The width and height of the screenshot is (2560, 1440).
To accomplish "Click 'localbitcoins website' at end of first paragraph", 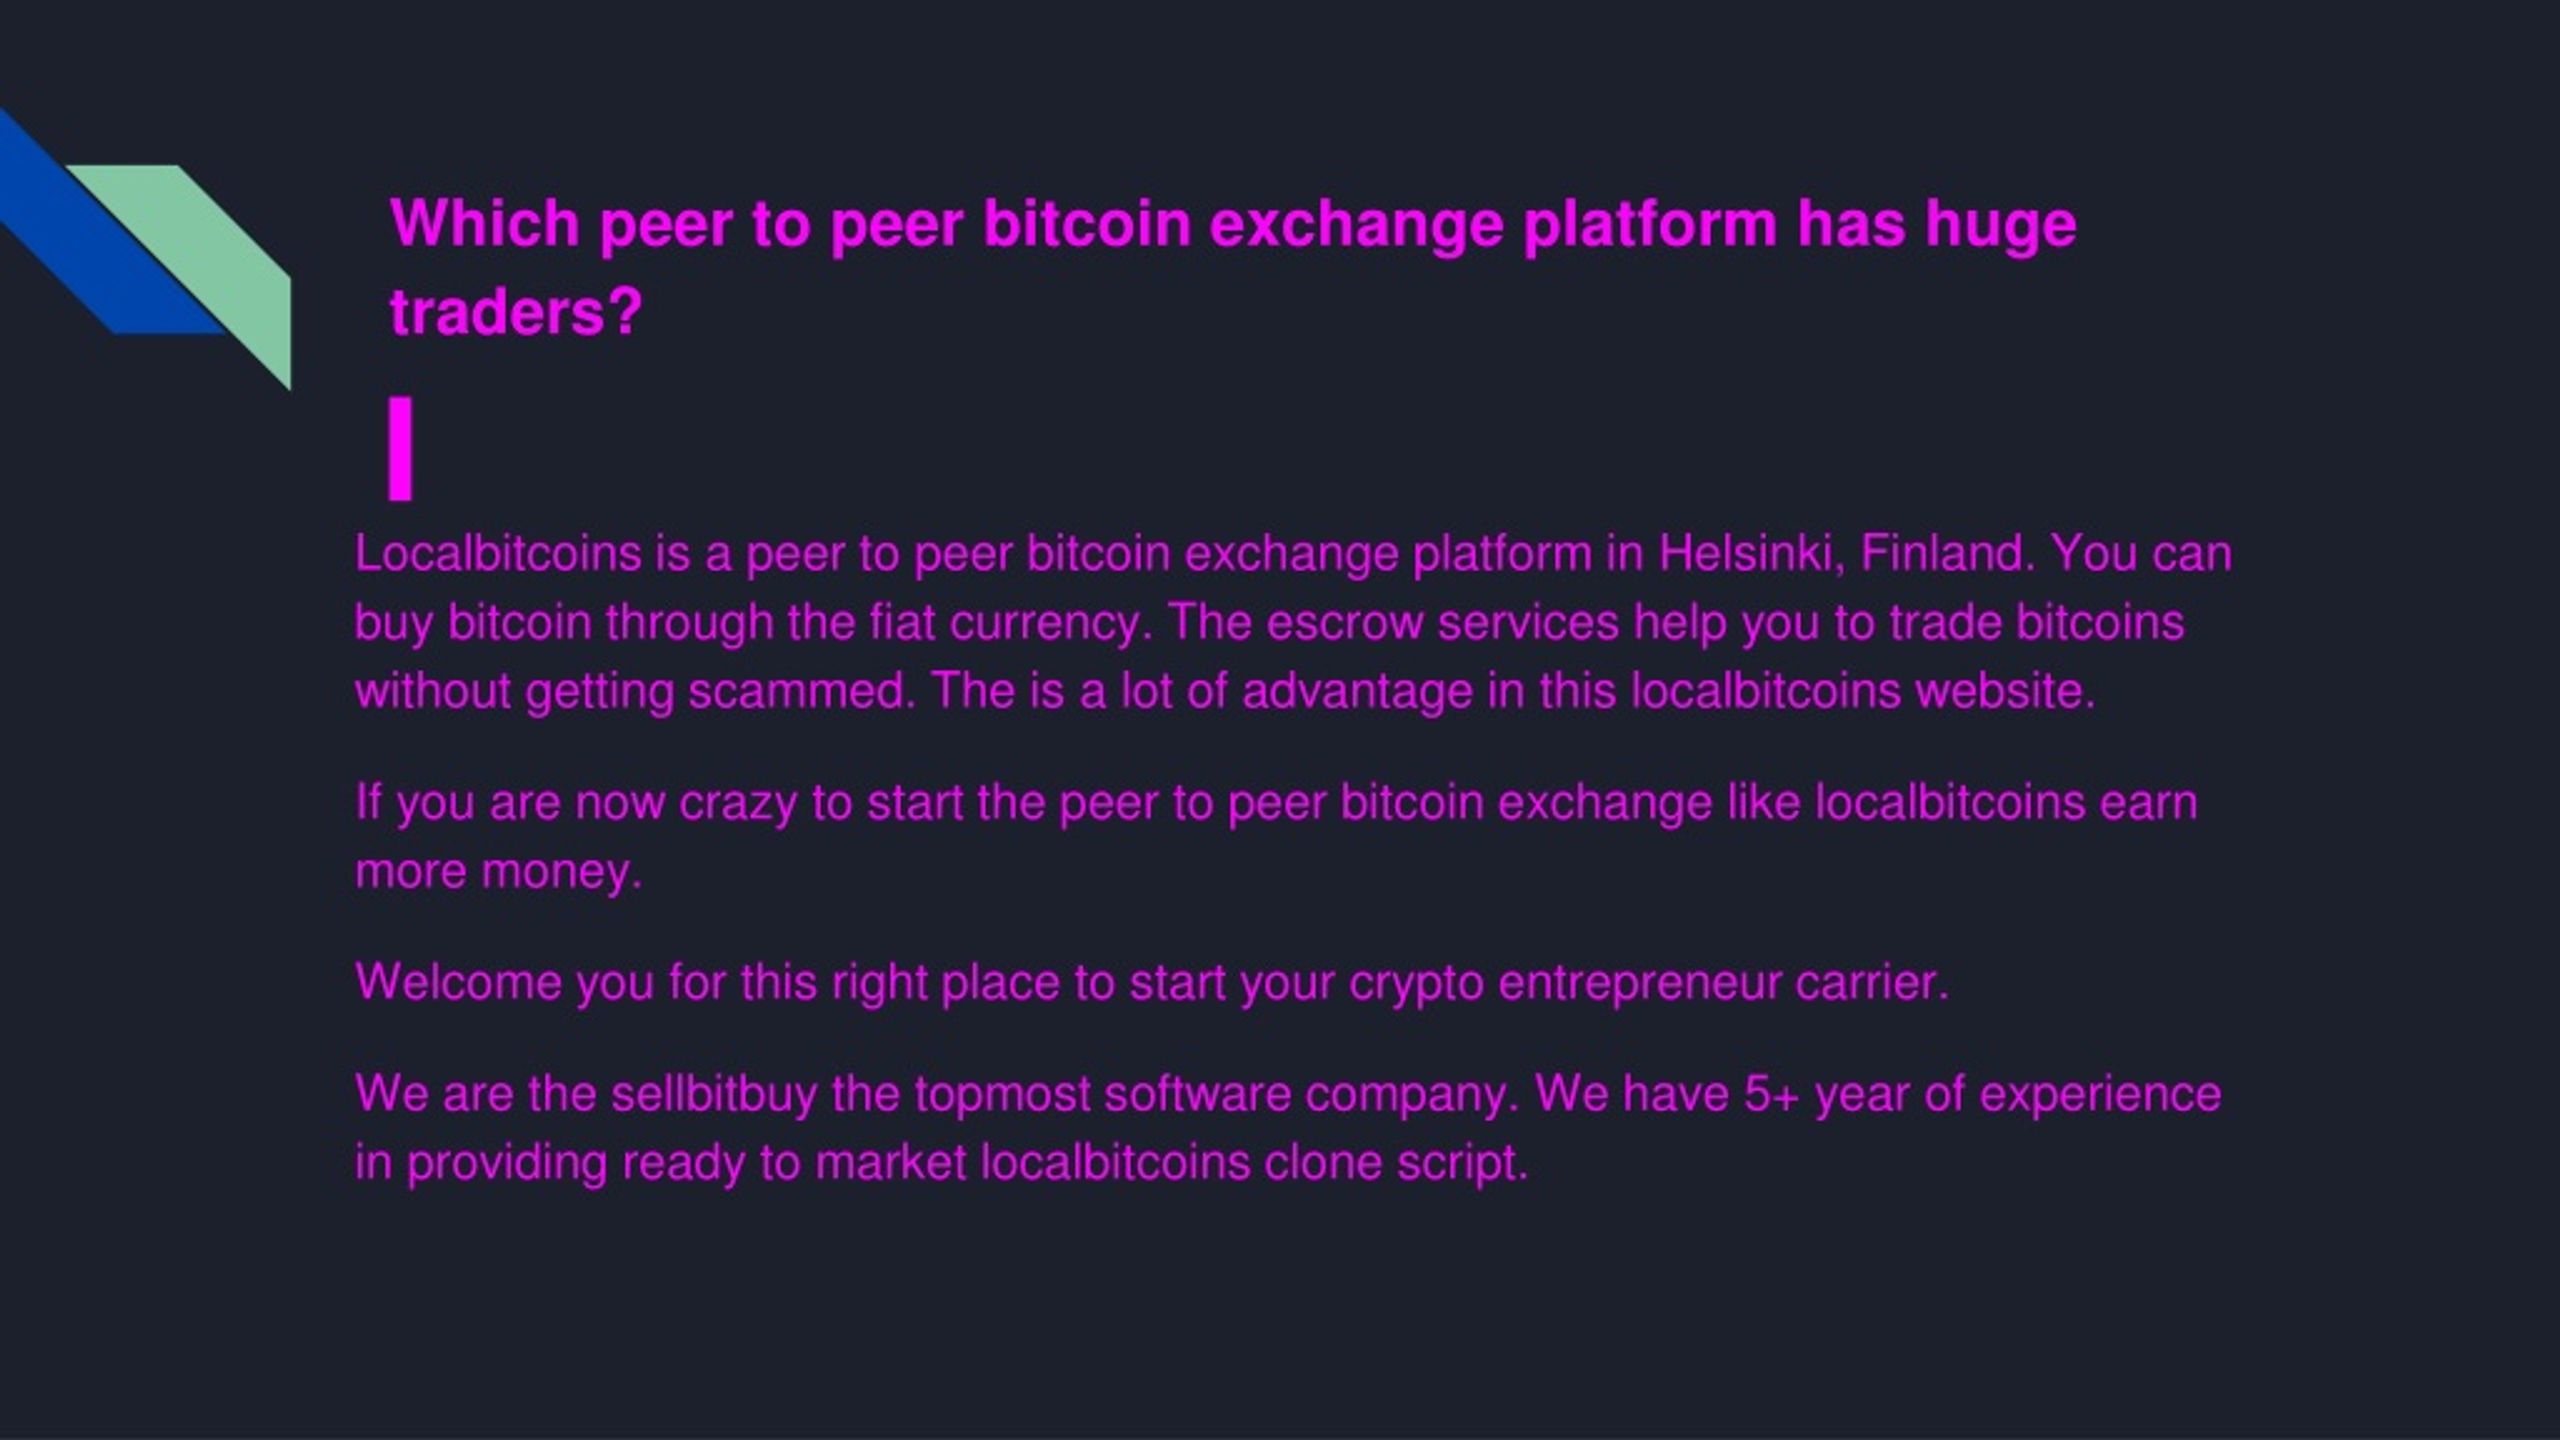I will [1863, 691].
